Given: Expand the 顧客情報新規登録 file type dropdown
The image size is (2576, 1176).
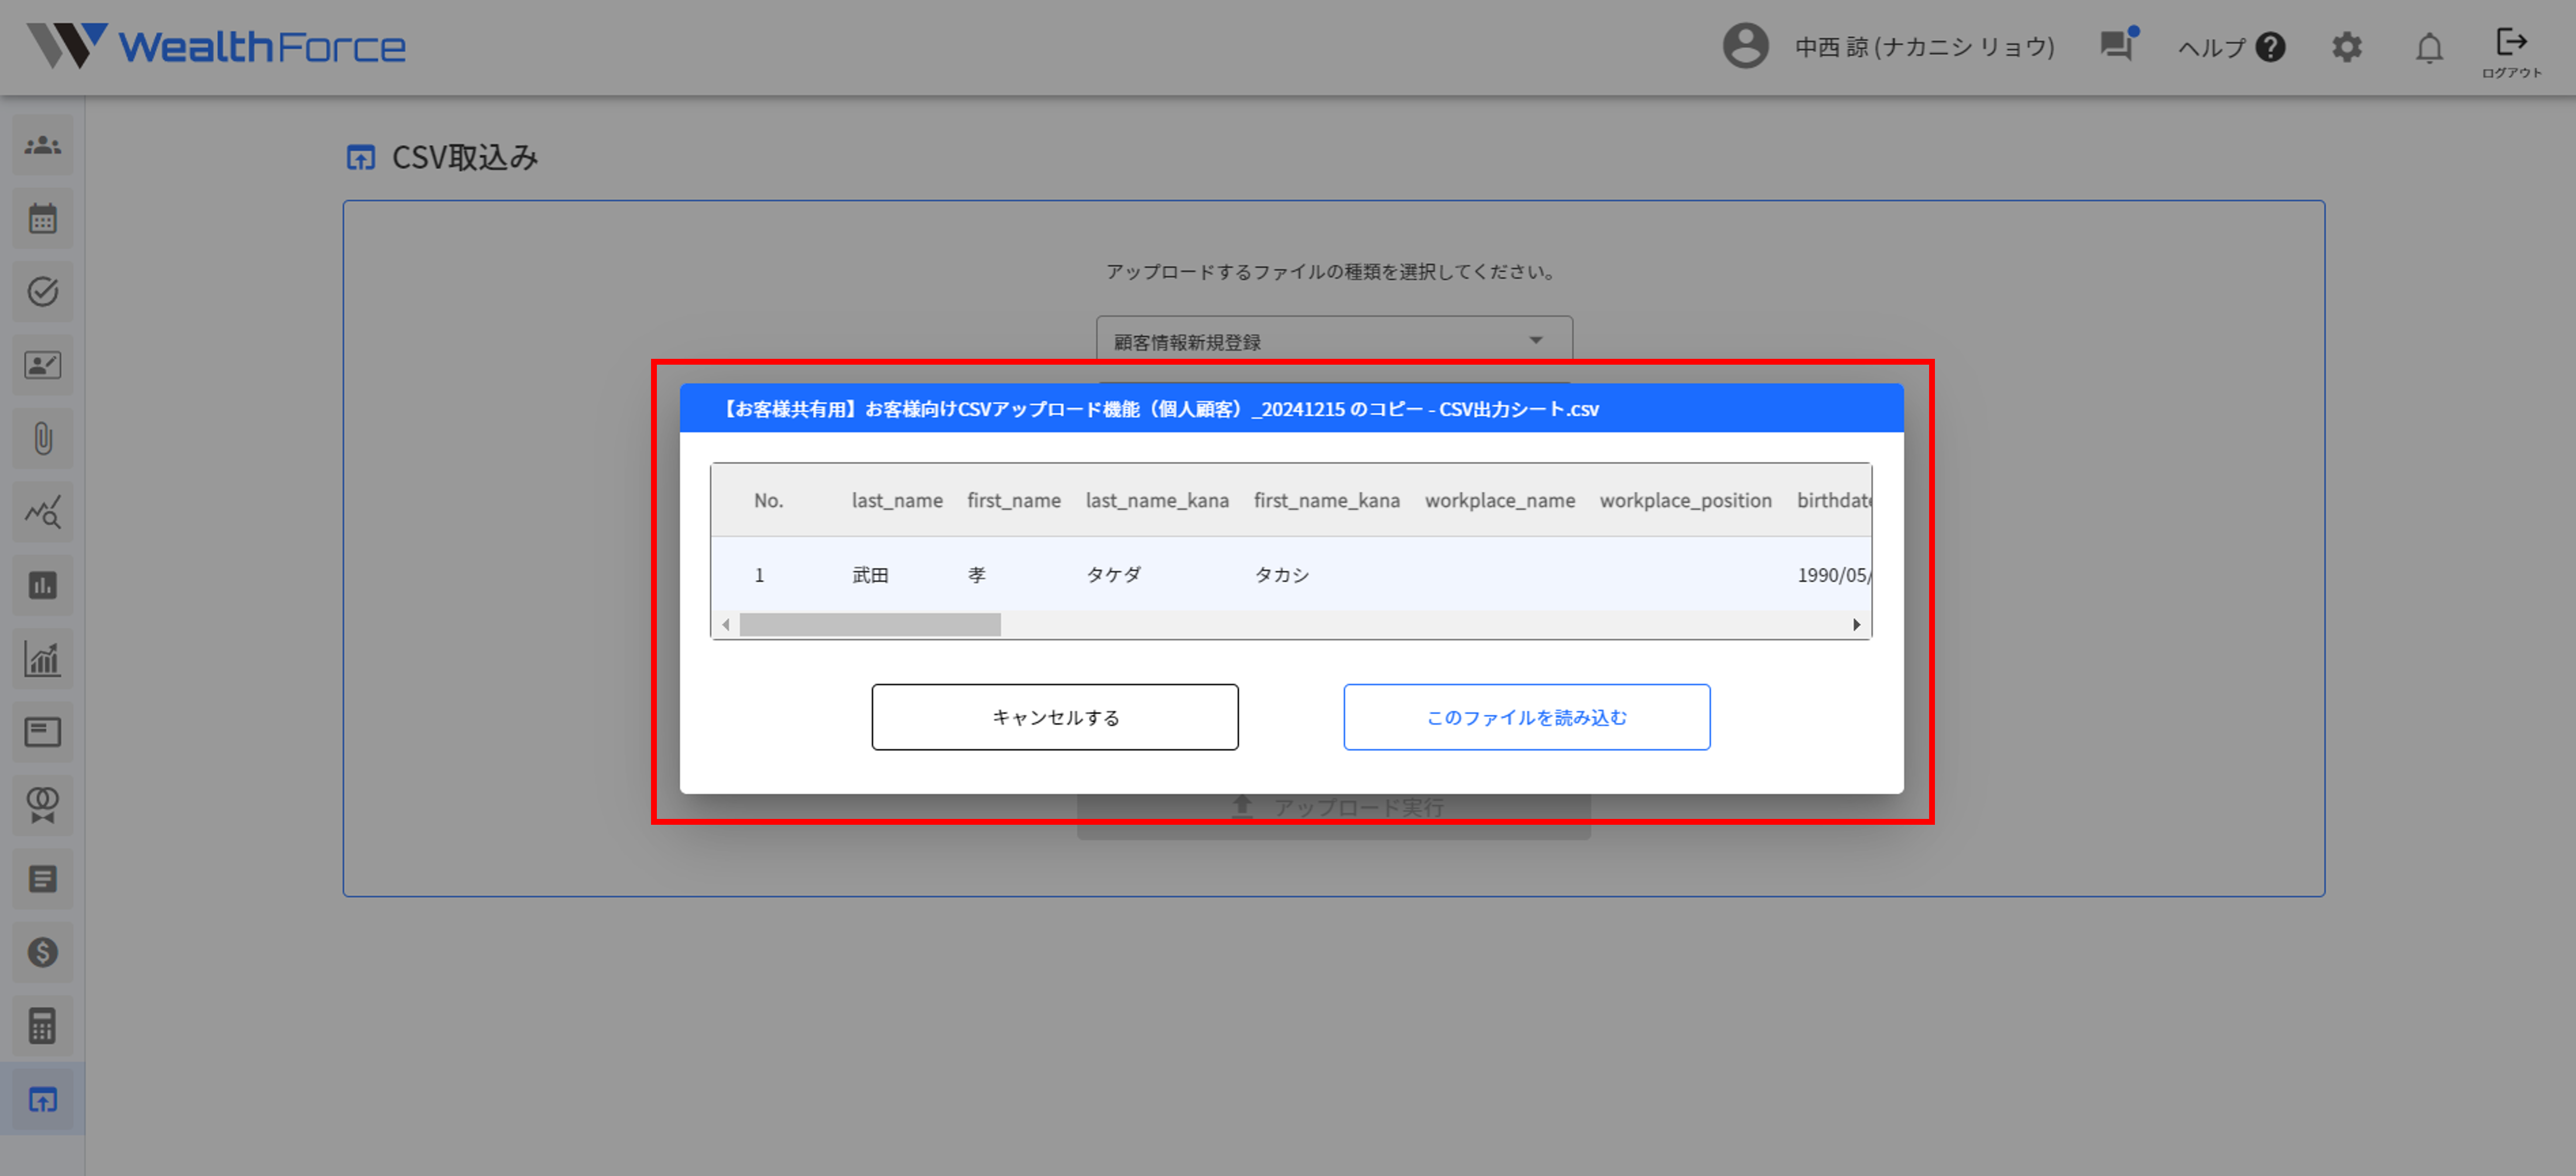Looking at the screenshot, I should [x=1333, y=341].
